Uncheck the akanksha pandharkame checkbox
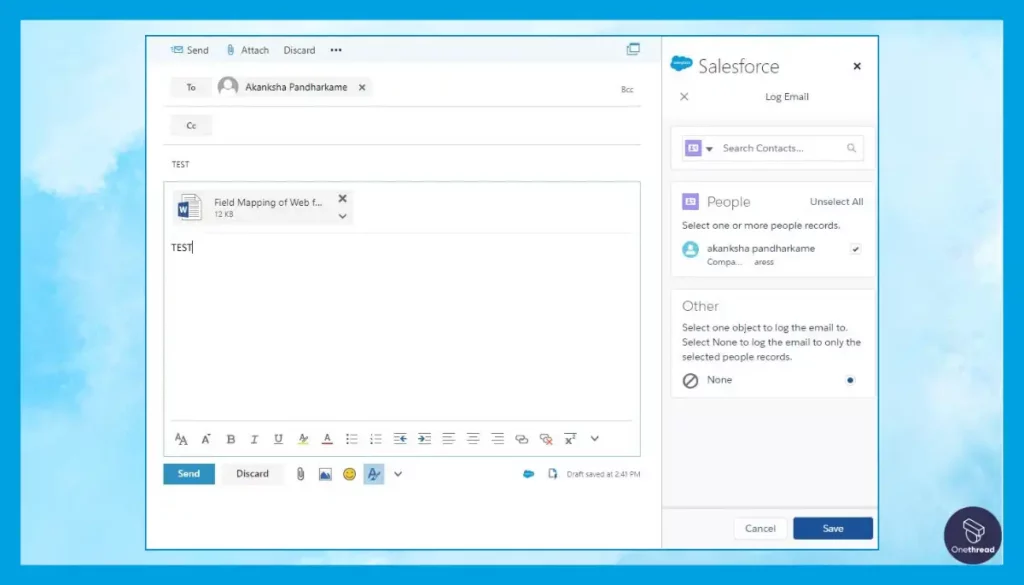The width and height of the screenshot is (1024, 585). point(856,249)
